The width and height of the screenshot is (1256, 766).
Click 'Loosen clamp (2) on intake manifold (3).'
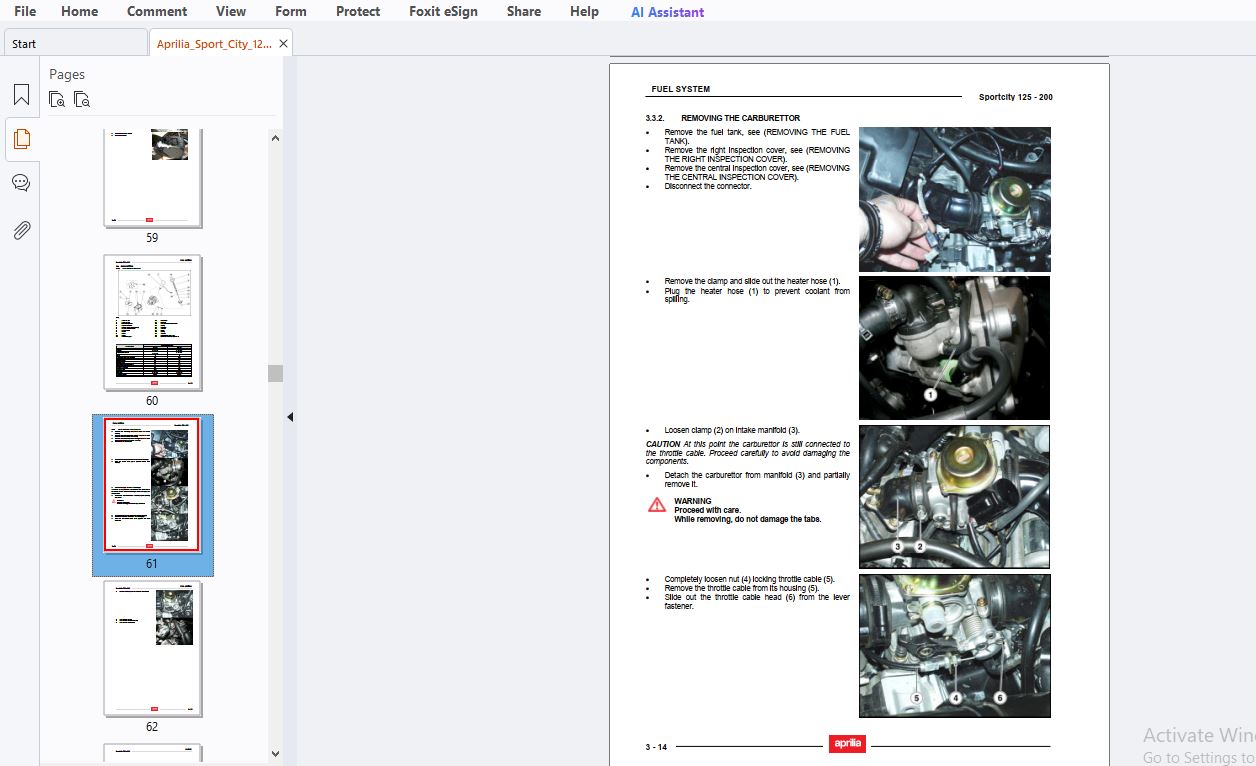(732, 430)
